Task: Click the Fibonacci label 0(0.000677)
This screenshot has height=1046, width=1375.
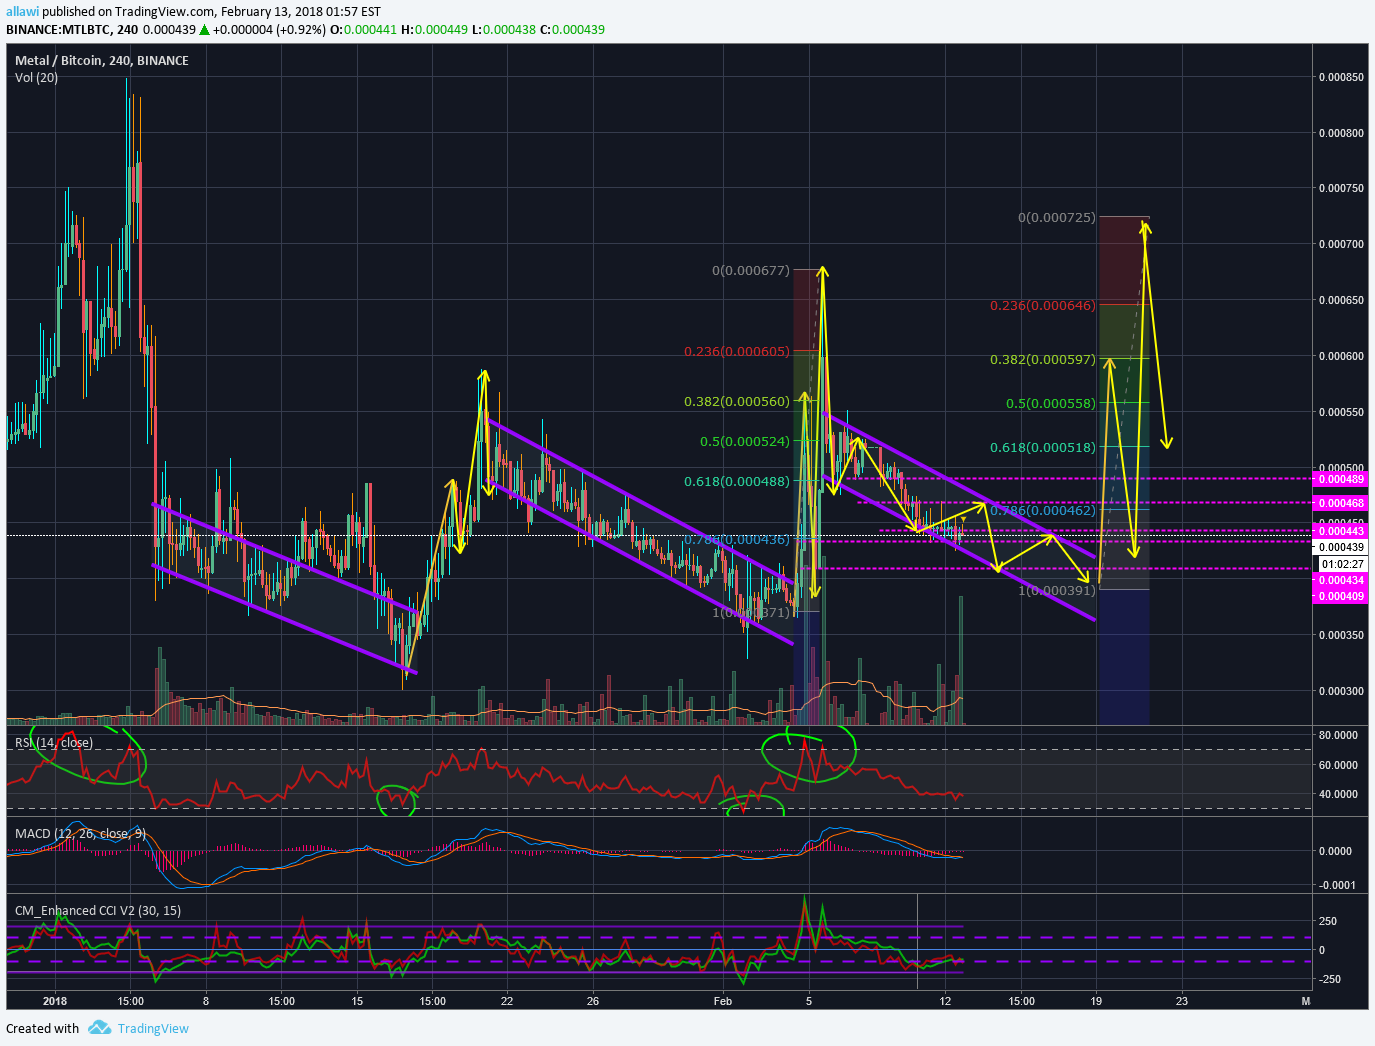Action: click(x=750, y=270)
